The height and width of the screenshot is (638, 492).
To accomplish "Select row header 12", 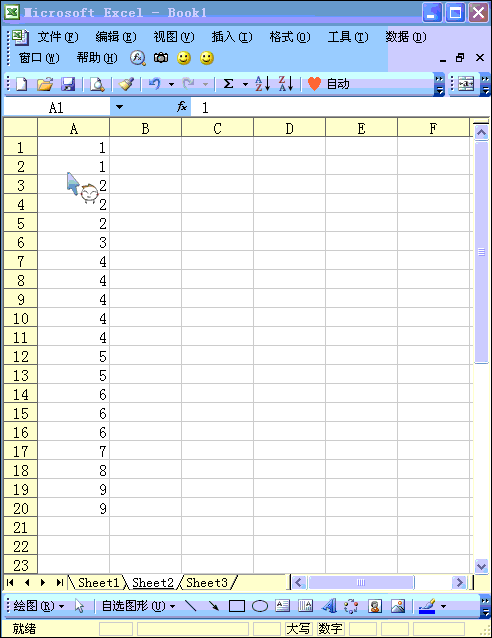I will [x=20, y=356].
